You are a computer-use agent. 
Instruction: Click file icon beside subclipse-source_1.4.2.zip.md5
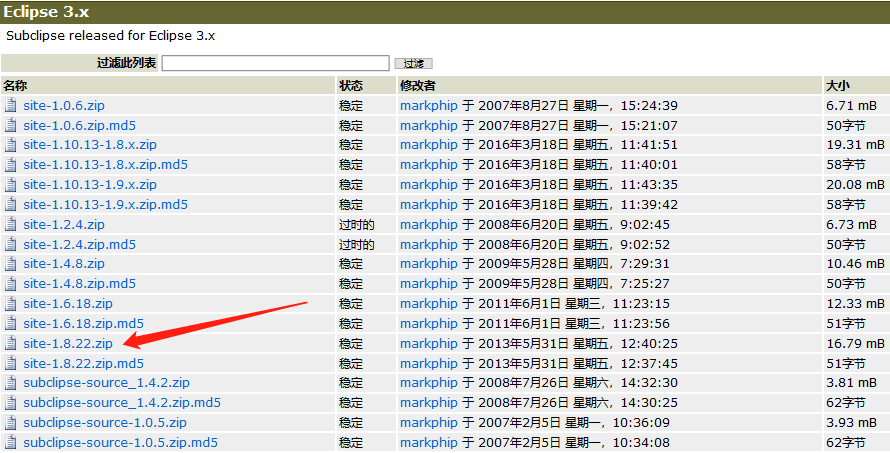point(11,402)
